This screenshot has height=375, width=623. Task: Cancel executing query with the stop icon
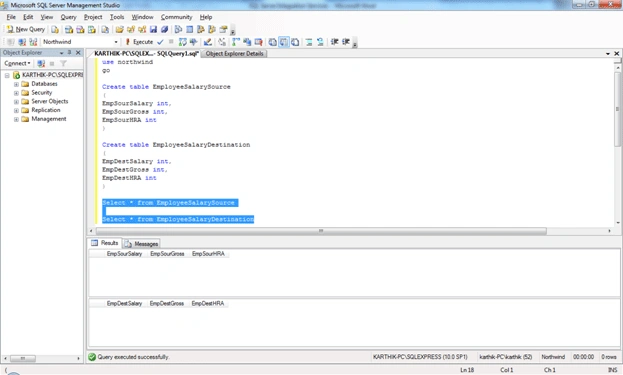171,42
